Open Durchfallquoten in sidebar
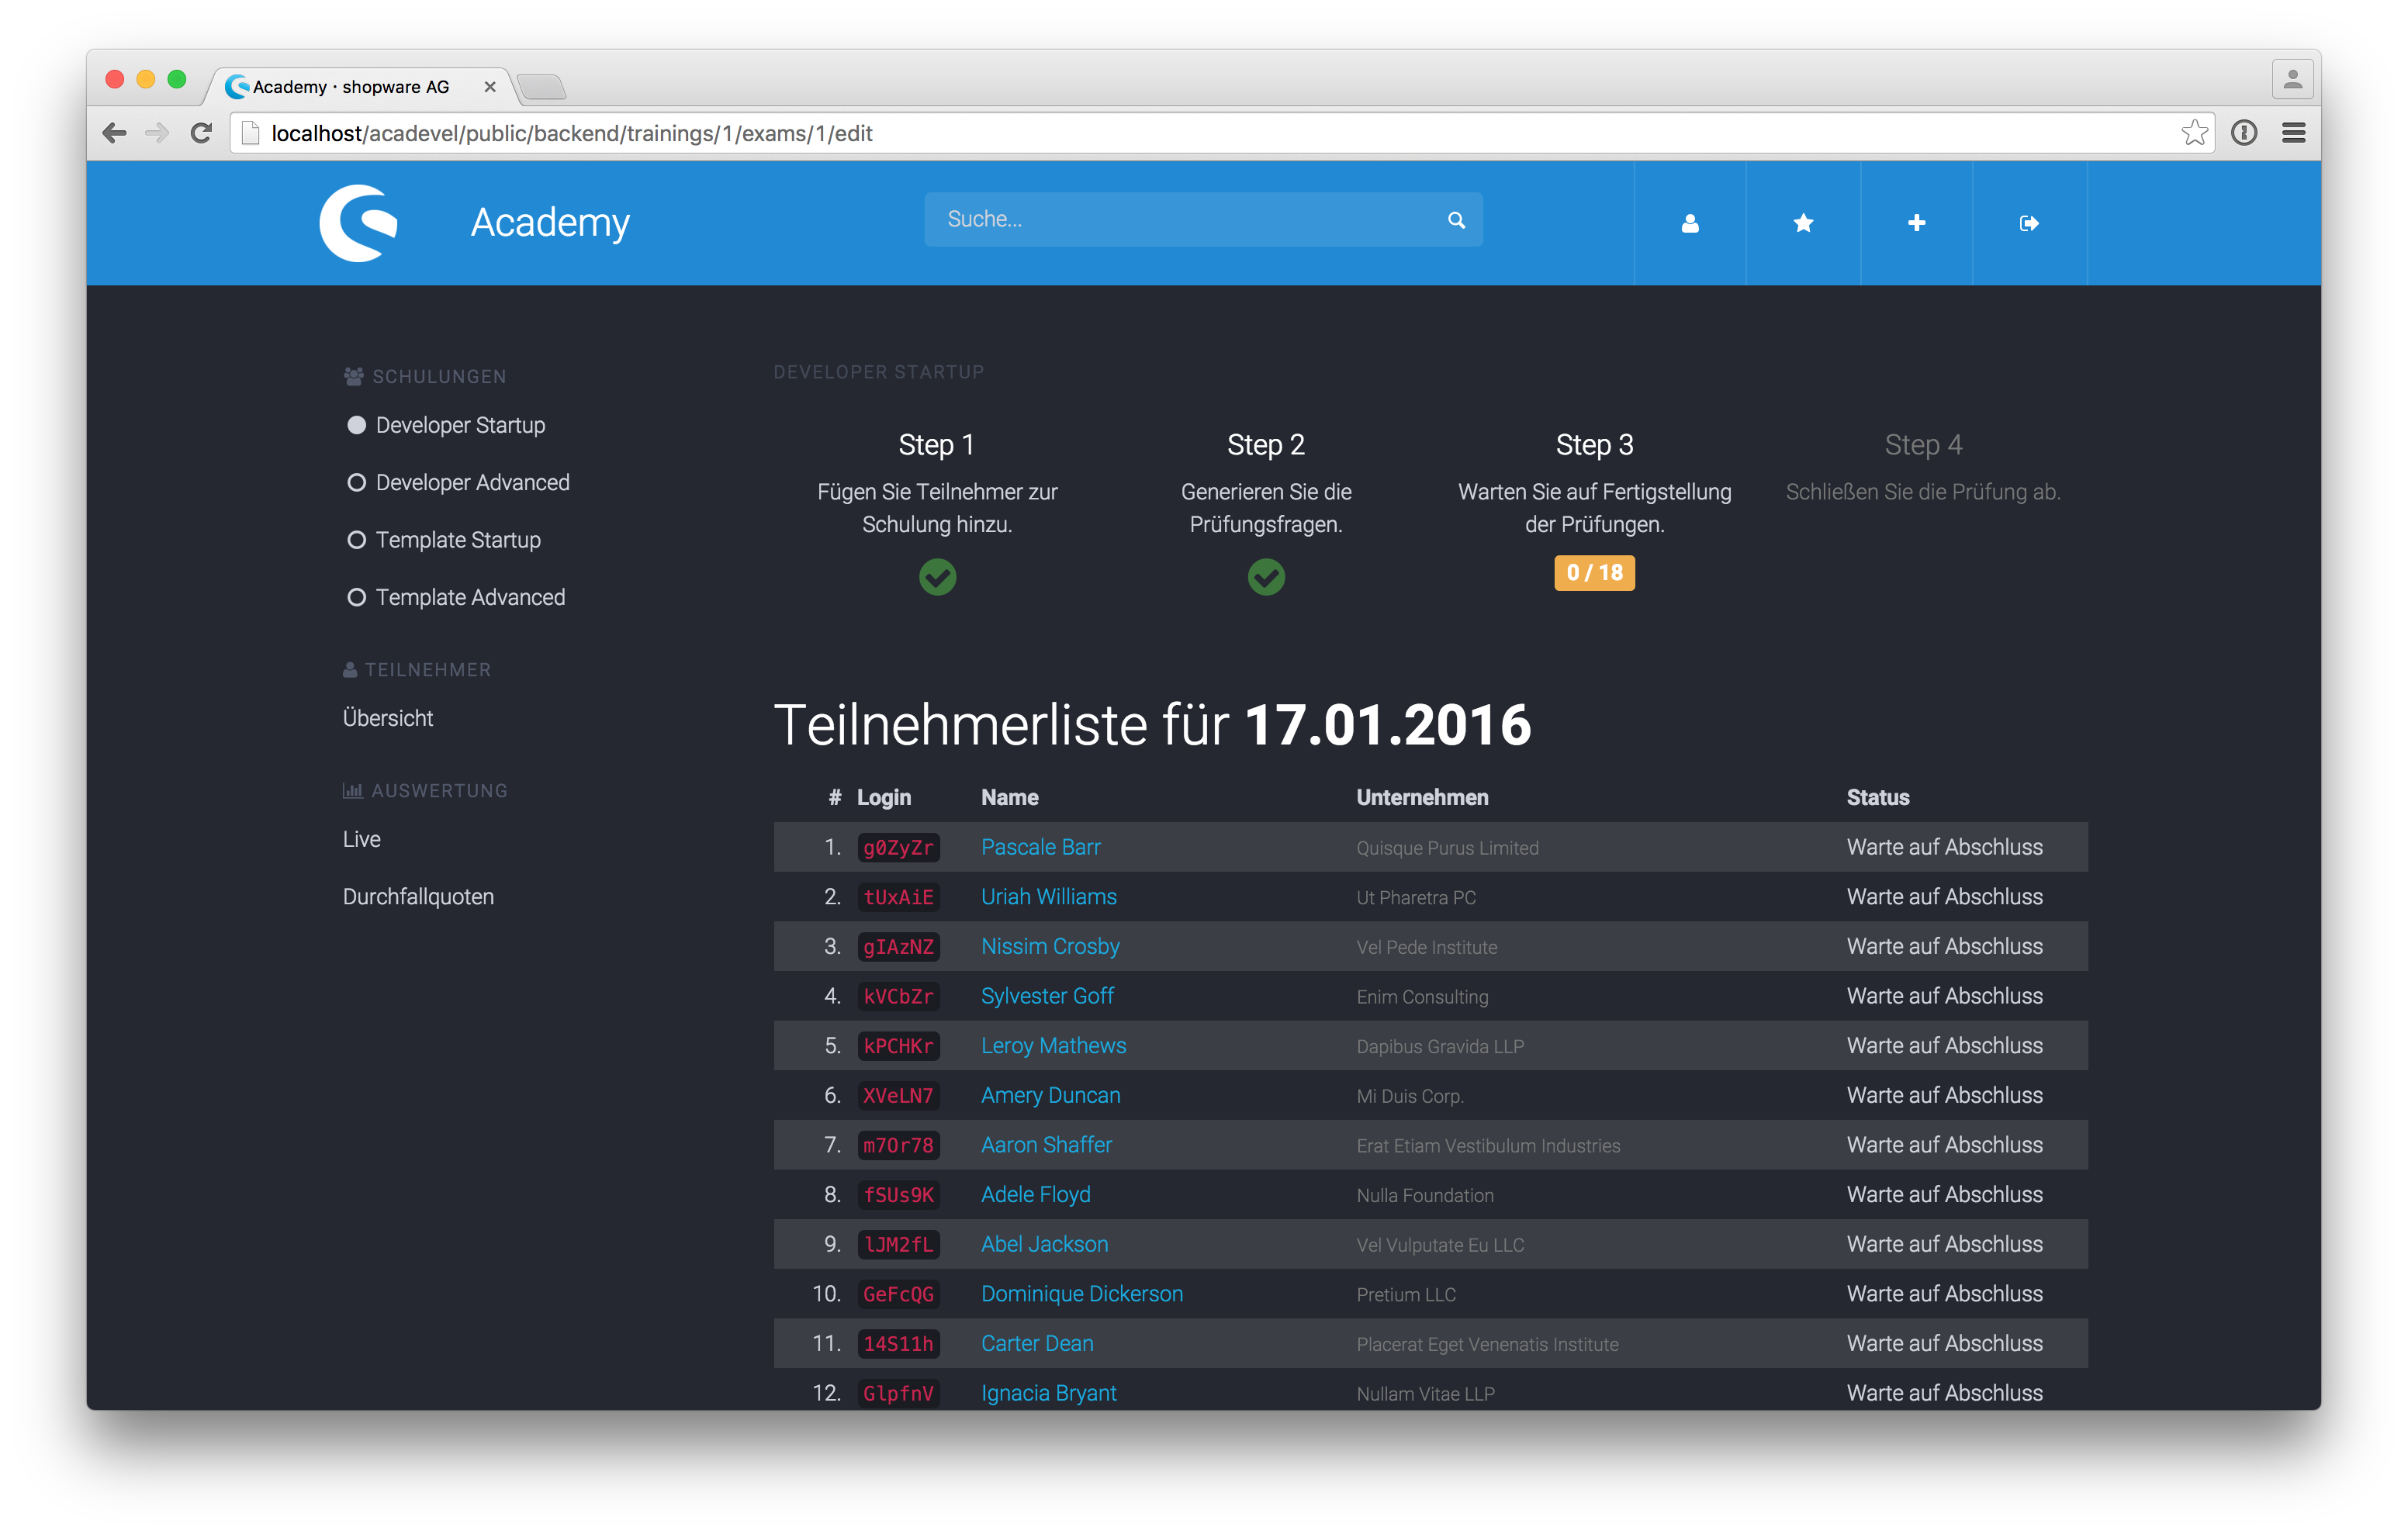This screenshot has height=1534, width=2408. pos(418,897)
